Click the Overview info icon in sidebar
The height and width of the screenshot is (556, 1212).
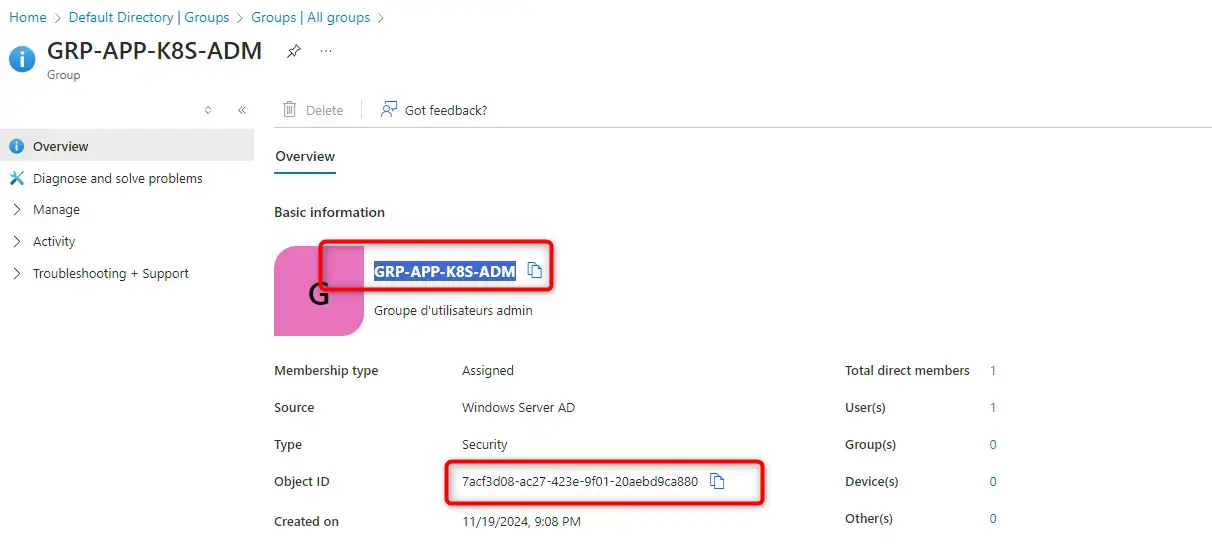point(16,146)
